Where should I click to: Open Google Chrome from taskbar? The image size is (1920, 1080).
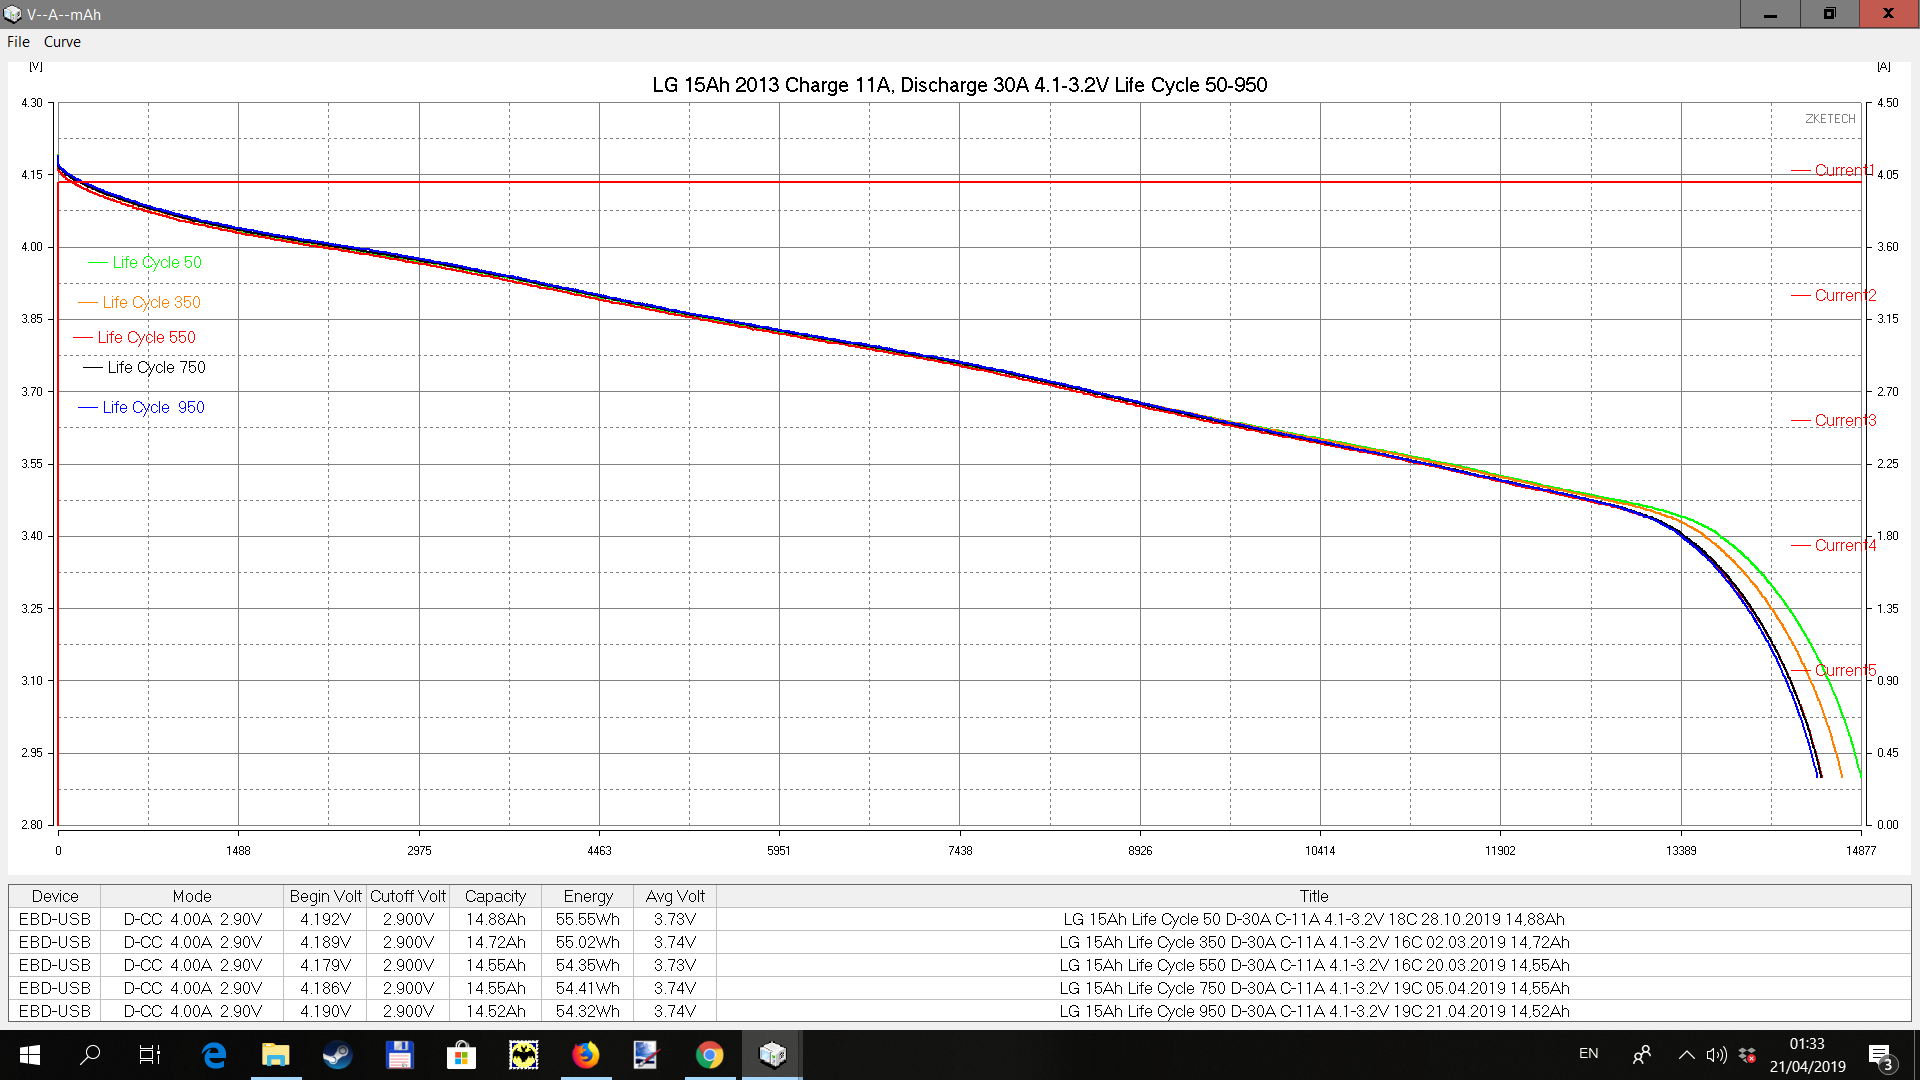coord(709,1054)
